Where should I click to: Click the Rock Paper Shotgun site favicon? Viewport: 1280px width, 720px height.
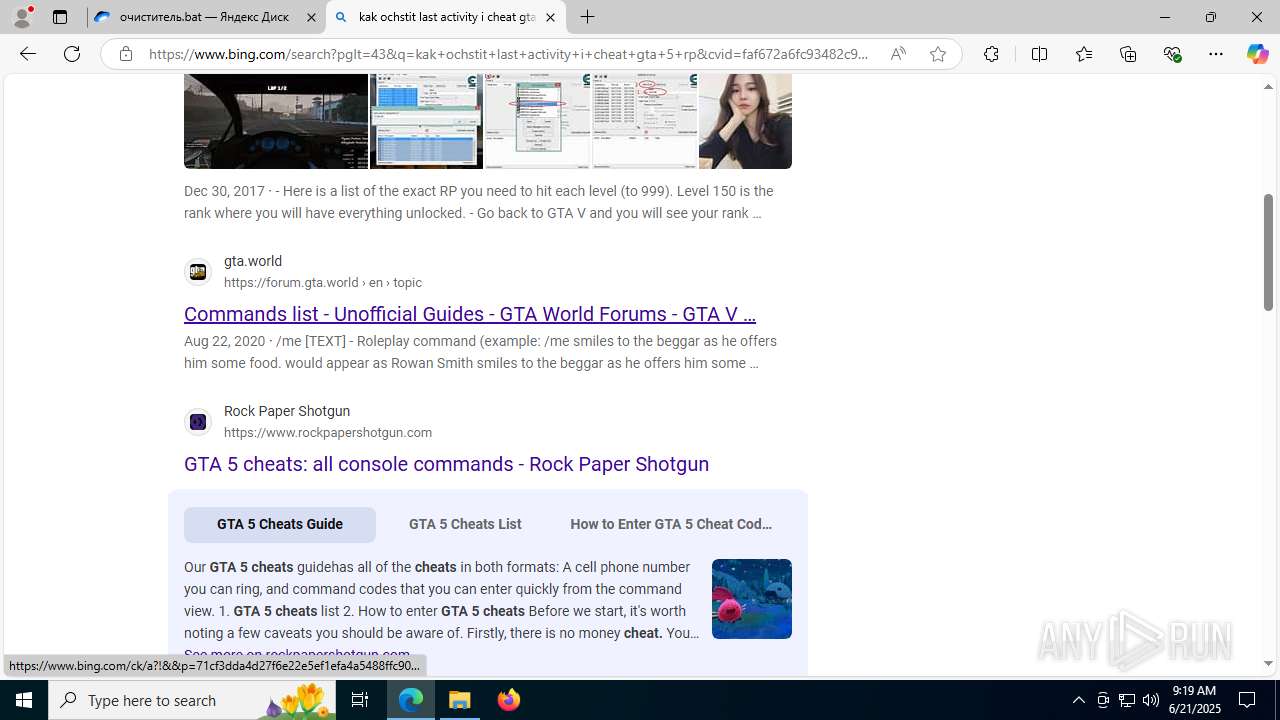click(198, 422)
